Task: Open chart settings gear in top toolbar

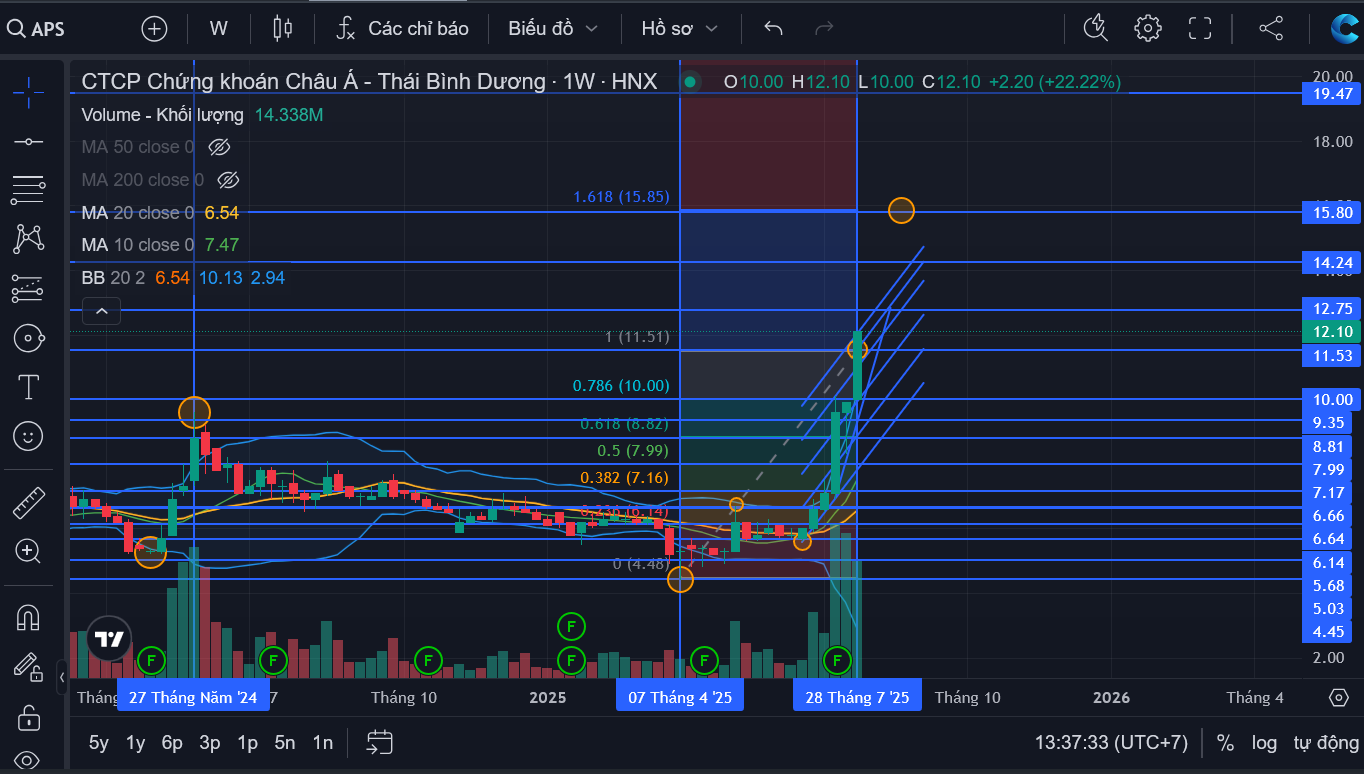Action: pyautogui.click(x=1148, y=28)
